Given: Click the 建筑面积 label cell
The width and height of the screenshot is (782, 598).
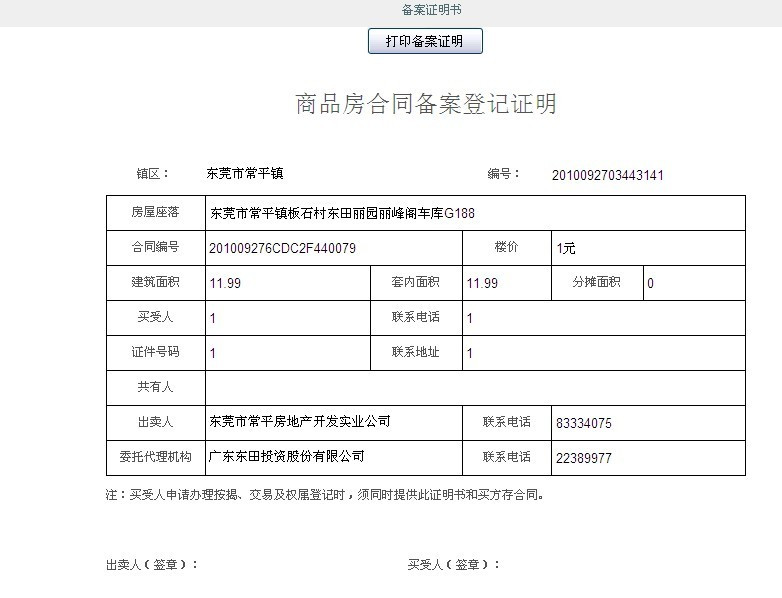Looking at the screenshot, I should point(156,282).
